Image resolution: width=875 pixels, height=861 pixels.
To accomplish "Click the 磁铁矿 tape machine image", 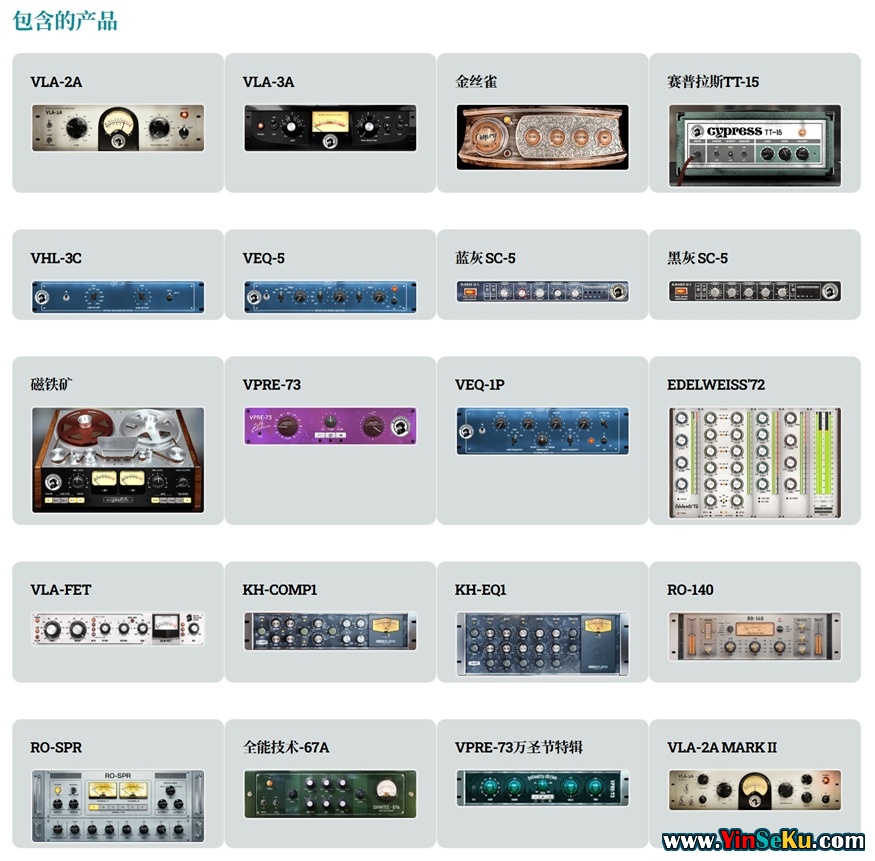I will click(x=118, y=460).
